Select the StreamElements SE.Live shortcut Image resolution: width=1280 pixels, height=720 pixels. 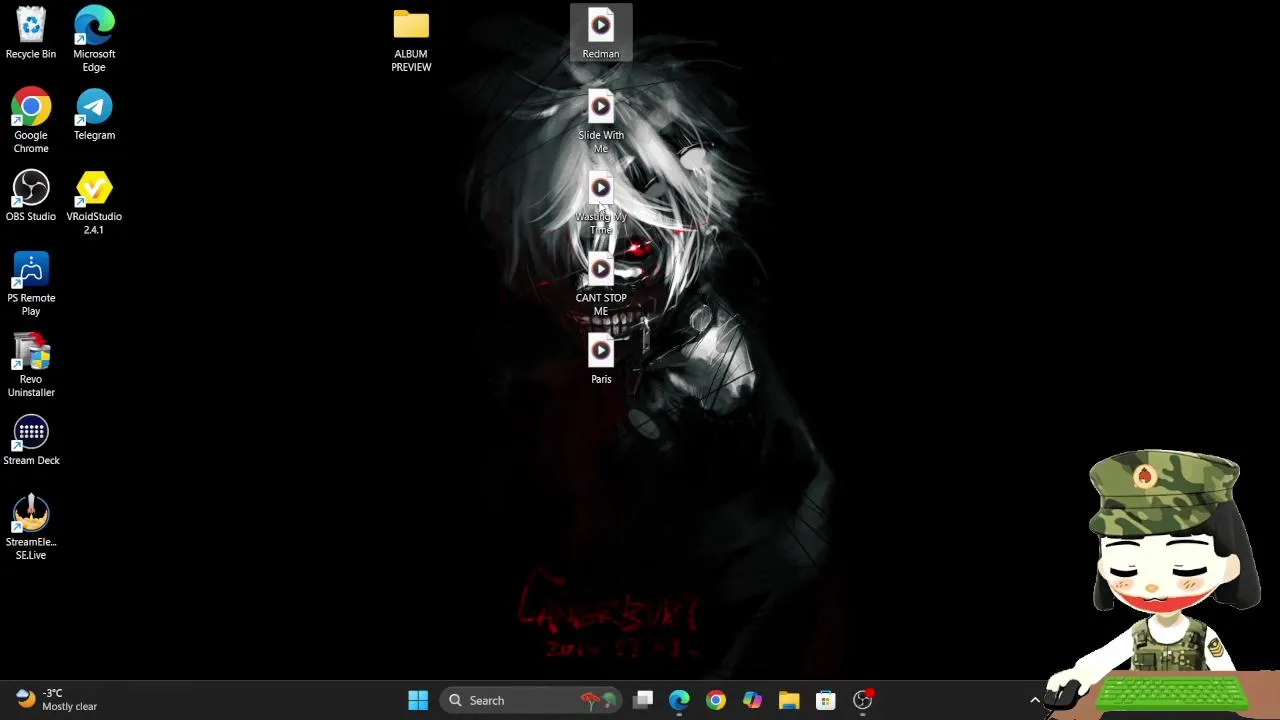[x=31, y=528]
